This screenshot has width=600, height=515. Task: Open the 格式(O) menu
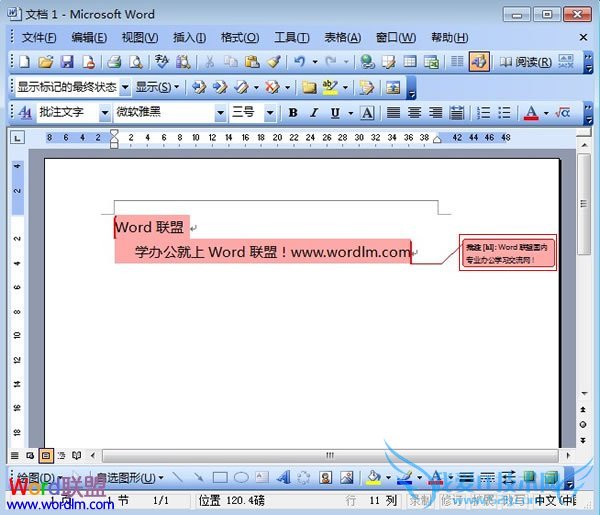click(x=240, y=37)
